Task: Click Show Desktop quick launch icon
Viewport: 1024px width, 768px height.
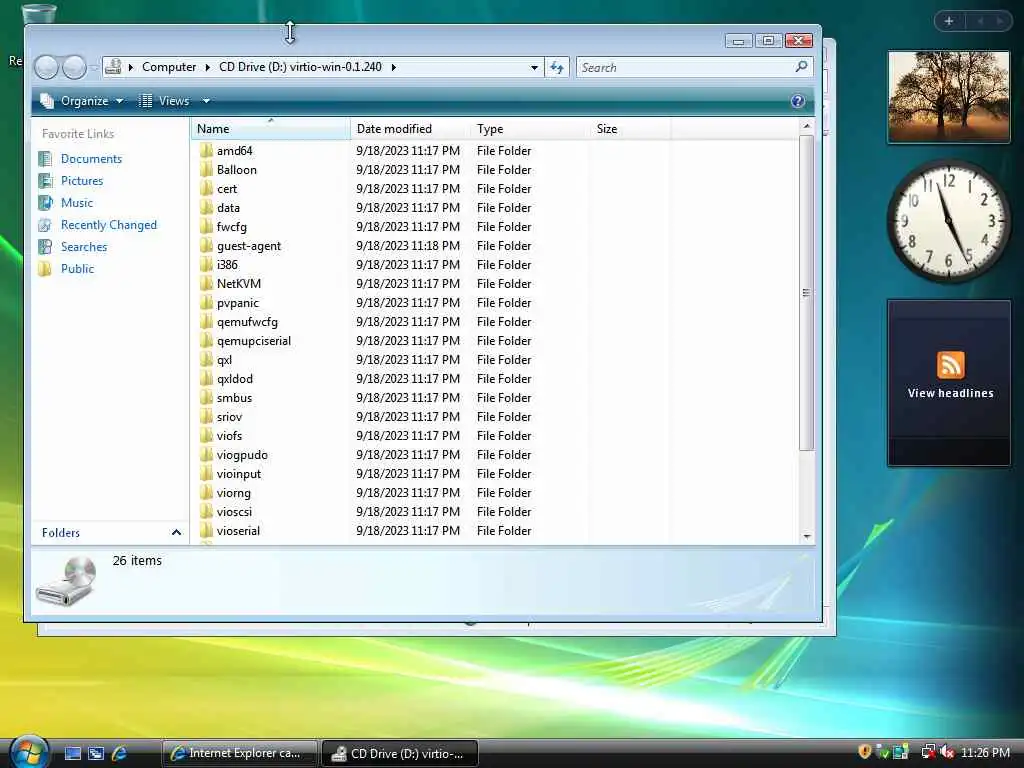Action: click(72, 754)
